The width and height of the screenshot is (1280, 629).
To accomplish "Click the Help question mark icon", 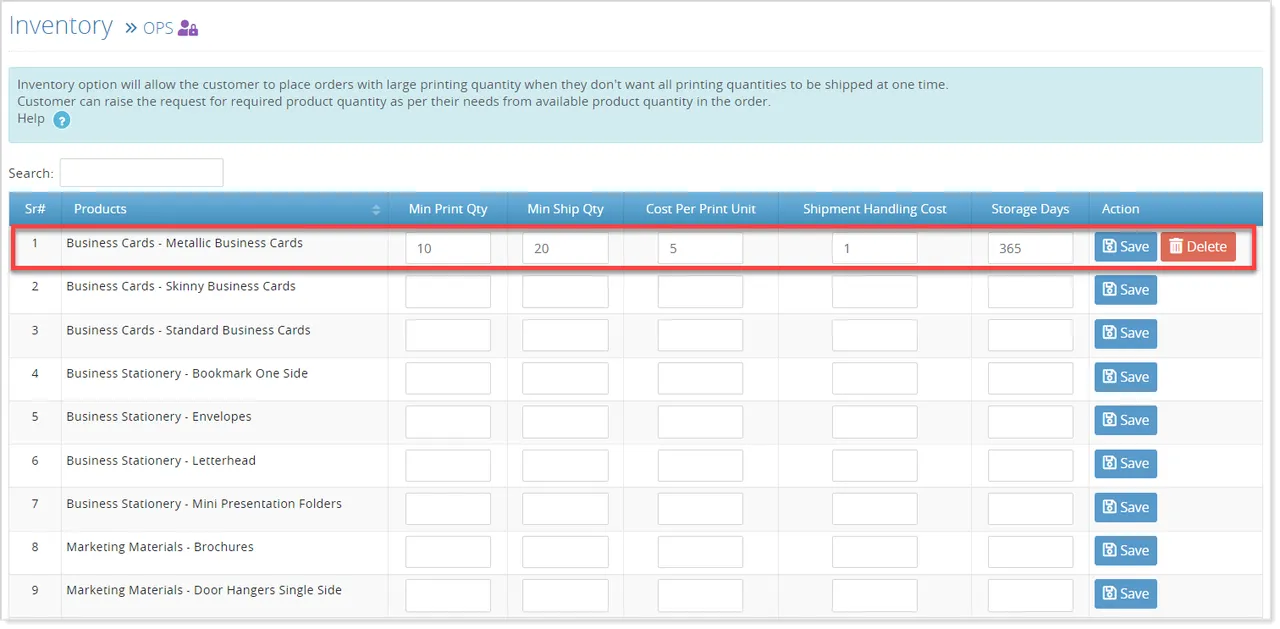I will click(61, 119).
